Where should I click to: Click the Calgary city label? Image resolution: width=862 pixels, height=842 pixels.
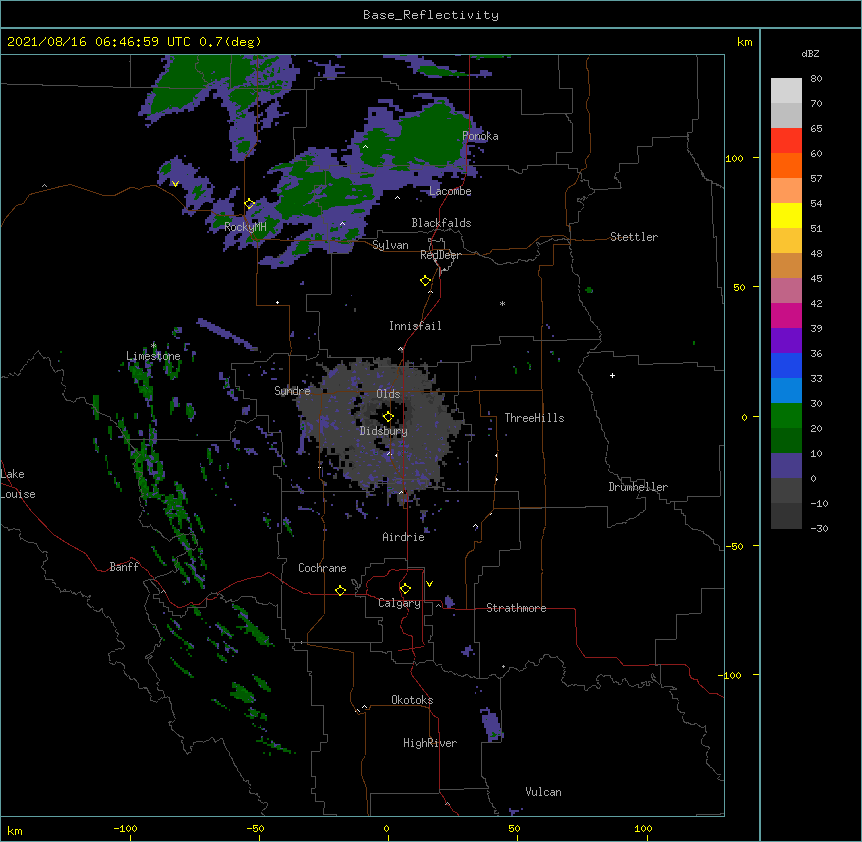coord(400,603)
